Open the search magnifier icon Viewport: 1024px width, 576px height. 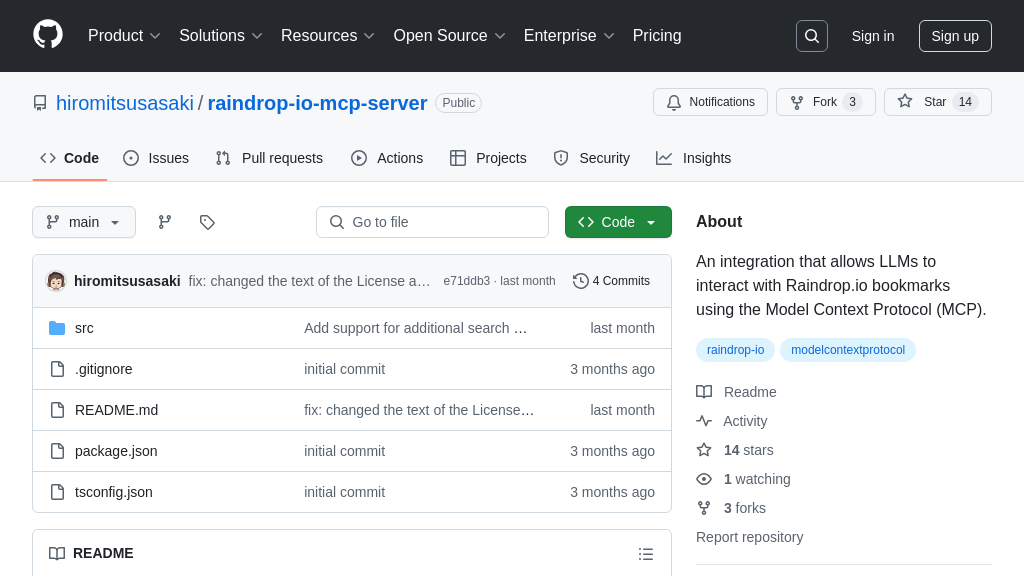pyautogui.click(x=811, y=36)
